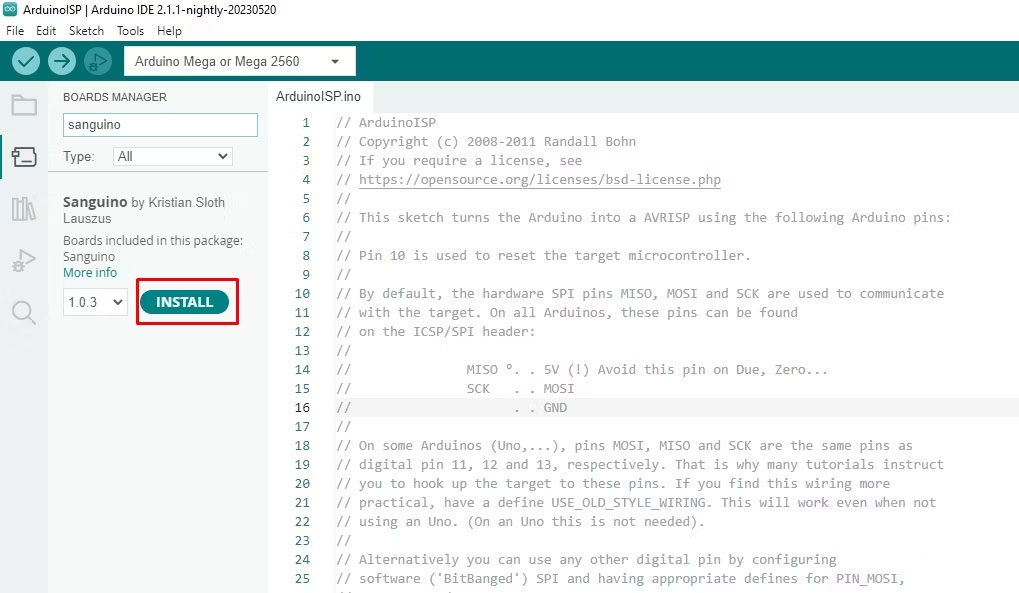Click the INSTALL button for Sanguino
Viewport: 1019px width, 593px height.
click(x=185, y=302)
